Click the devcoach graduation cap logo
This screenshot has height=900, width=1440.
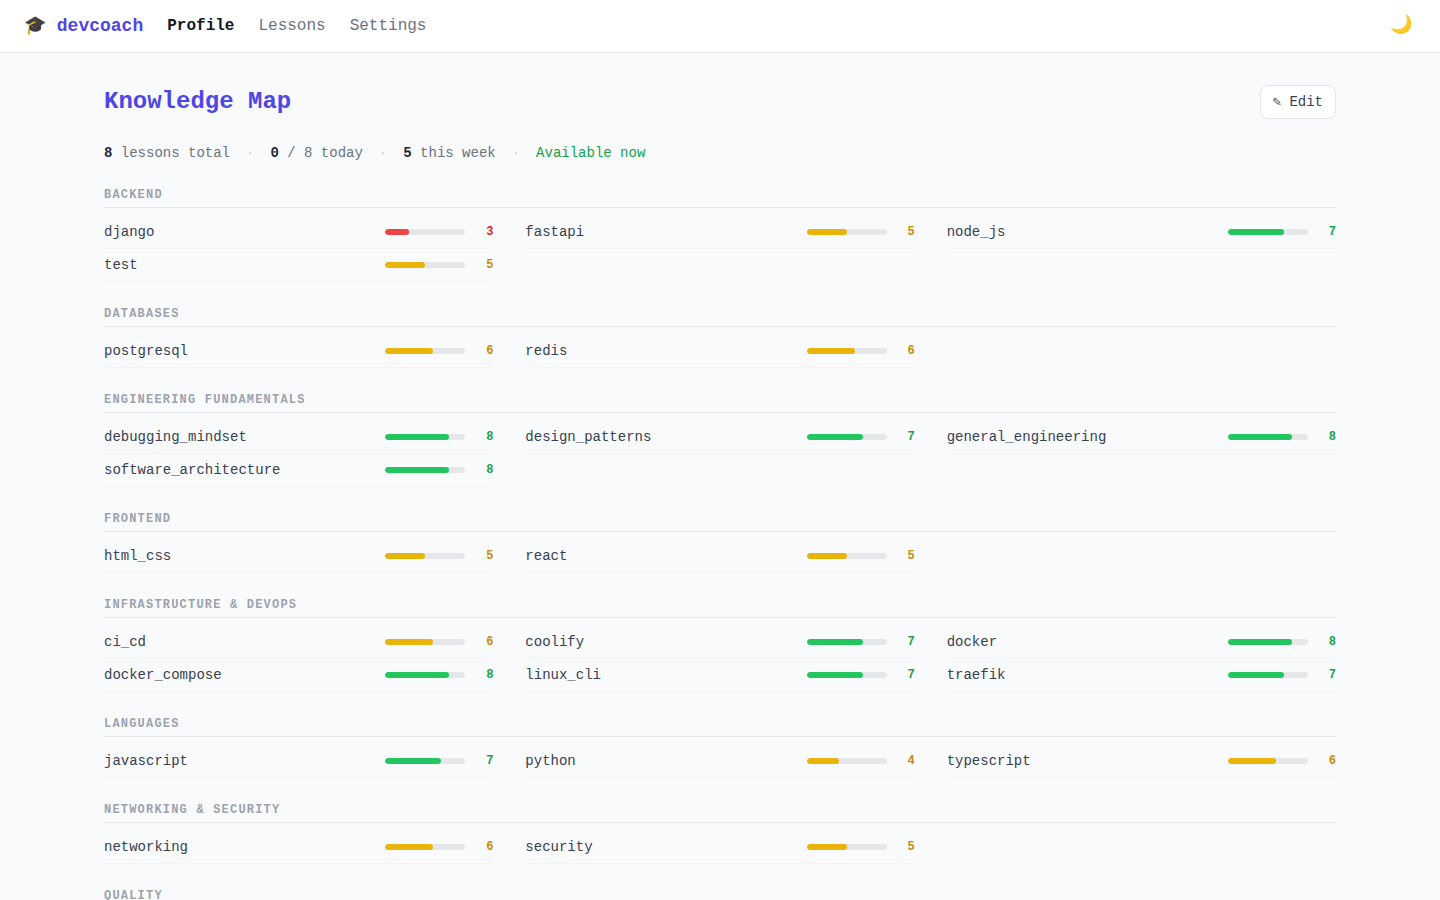tap(35, 24)
